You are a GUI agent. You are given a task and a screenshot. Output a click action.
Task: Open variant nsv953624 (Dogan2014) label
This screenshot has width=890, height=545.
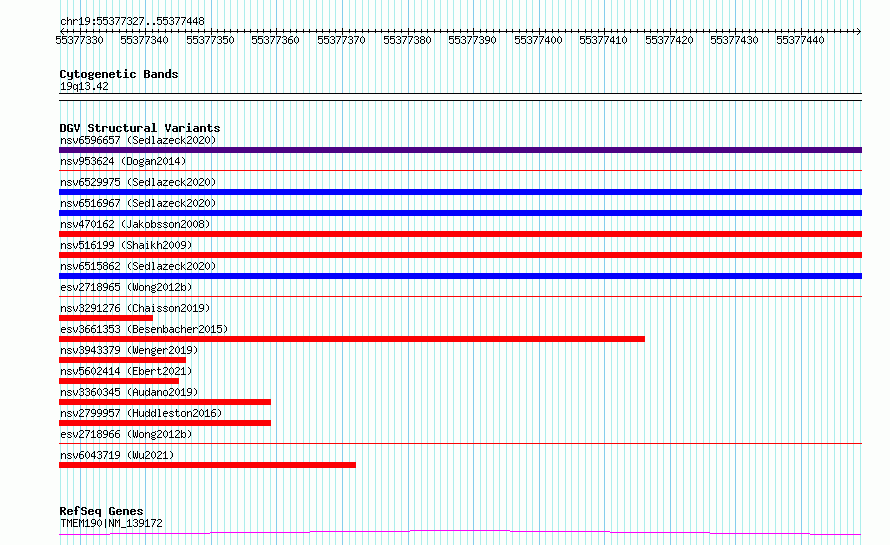tap(123, 161)
